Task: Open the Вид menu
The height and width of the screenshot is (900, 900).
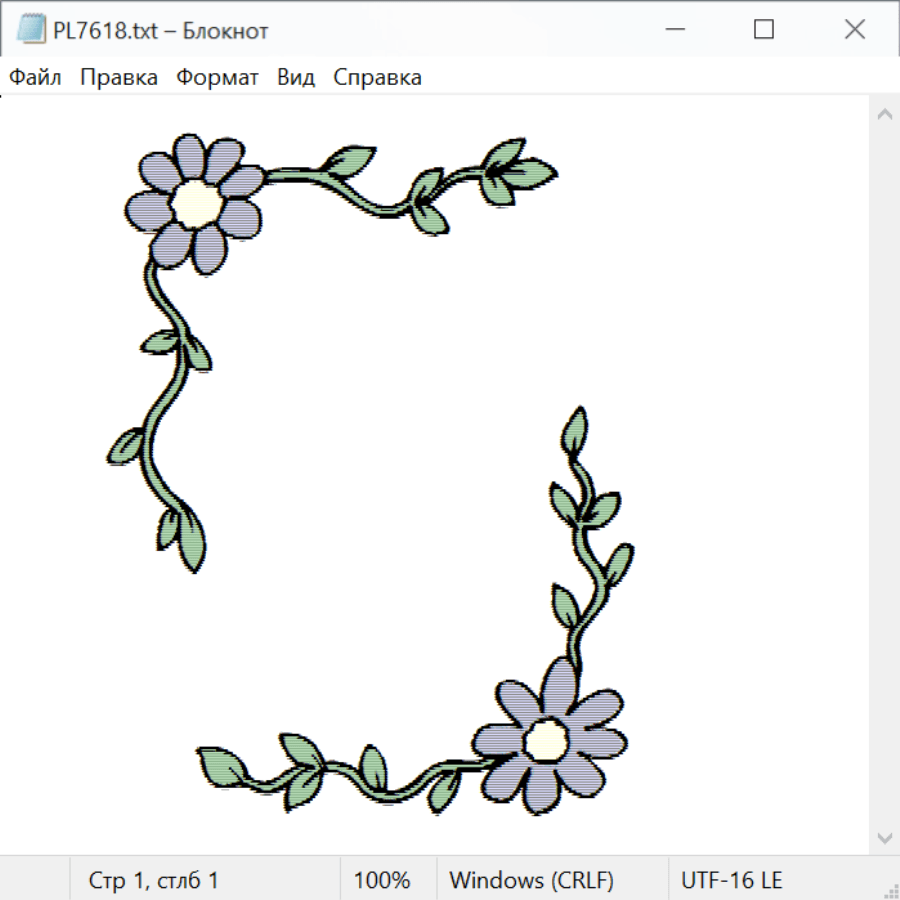Action: click(x=296, y=77)
